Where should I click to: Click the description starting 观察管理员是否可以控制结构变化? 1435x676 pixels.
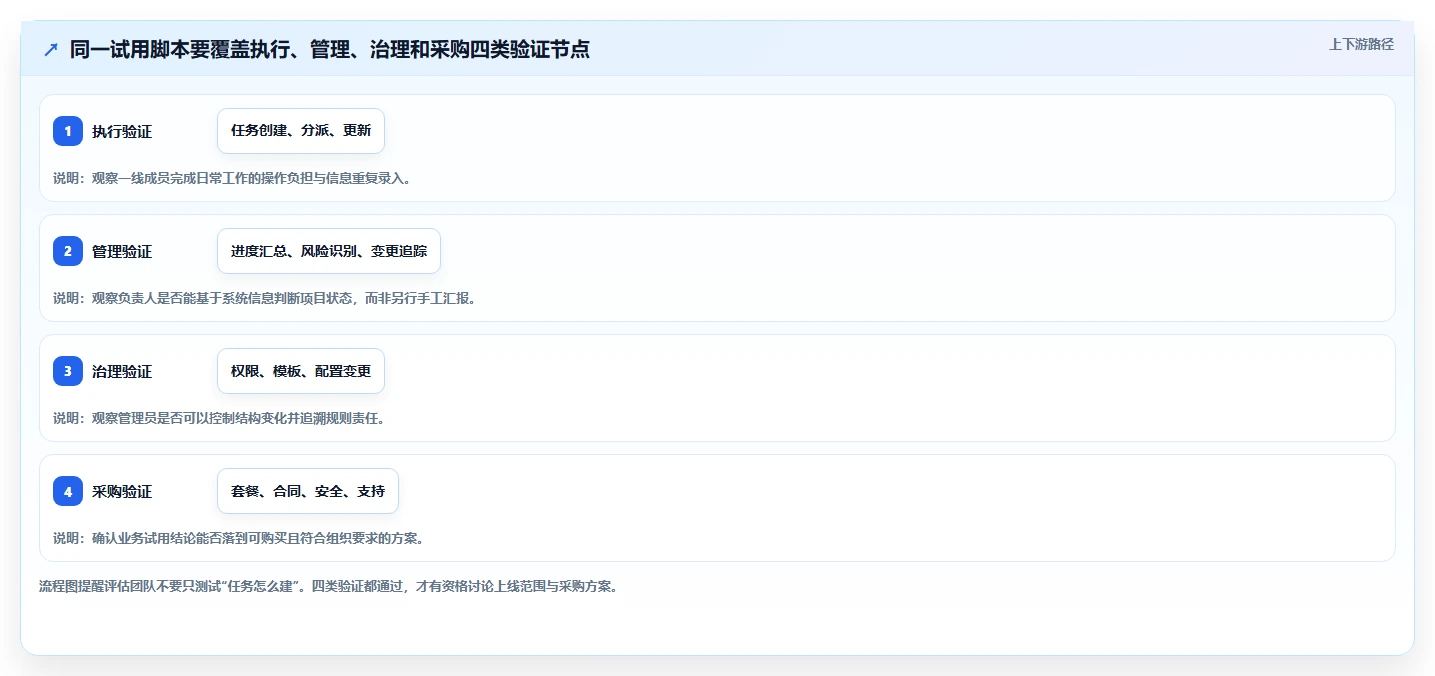point(219,418)
